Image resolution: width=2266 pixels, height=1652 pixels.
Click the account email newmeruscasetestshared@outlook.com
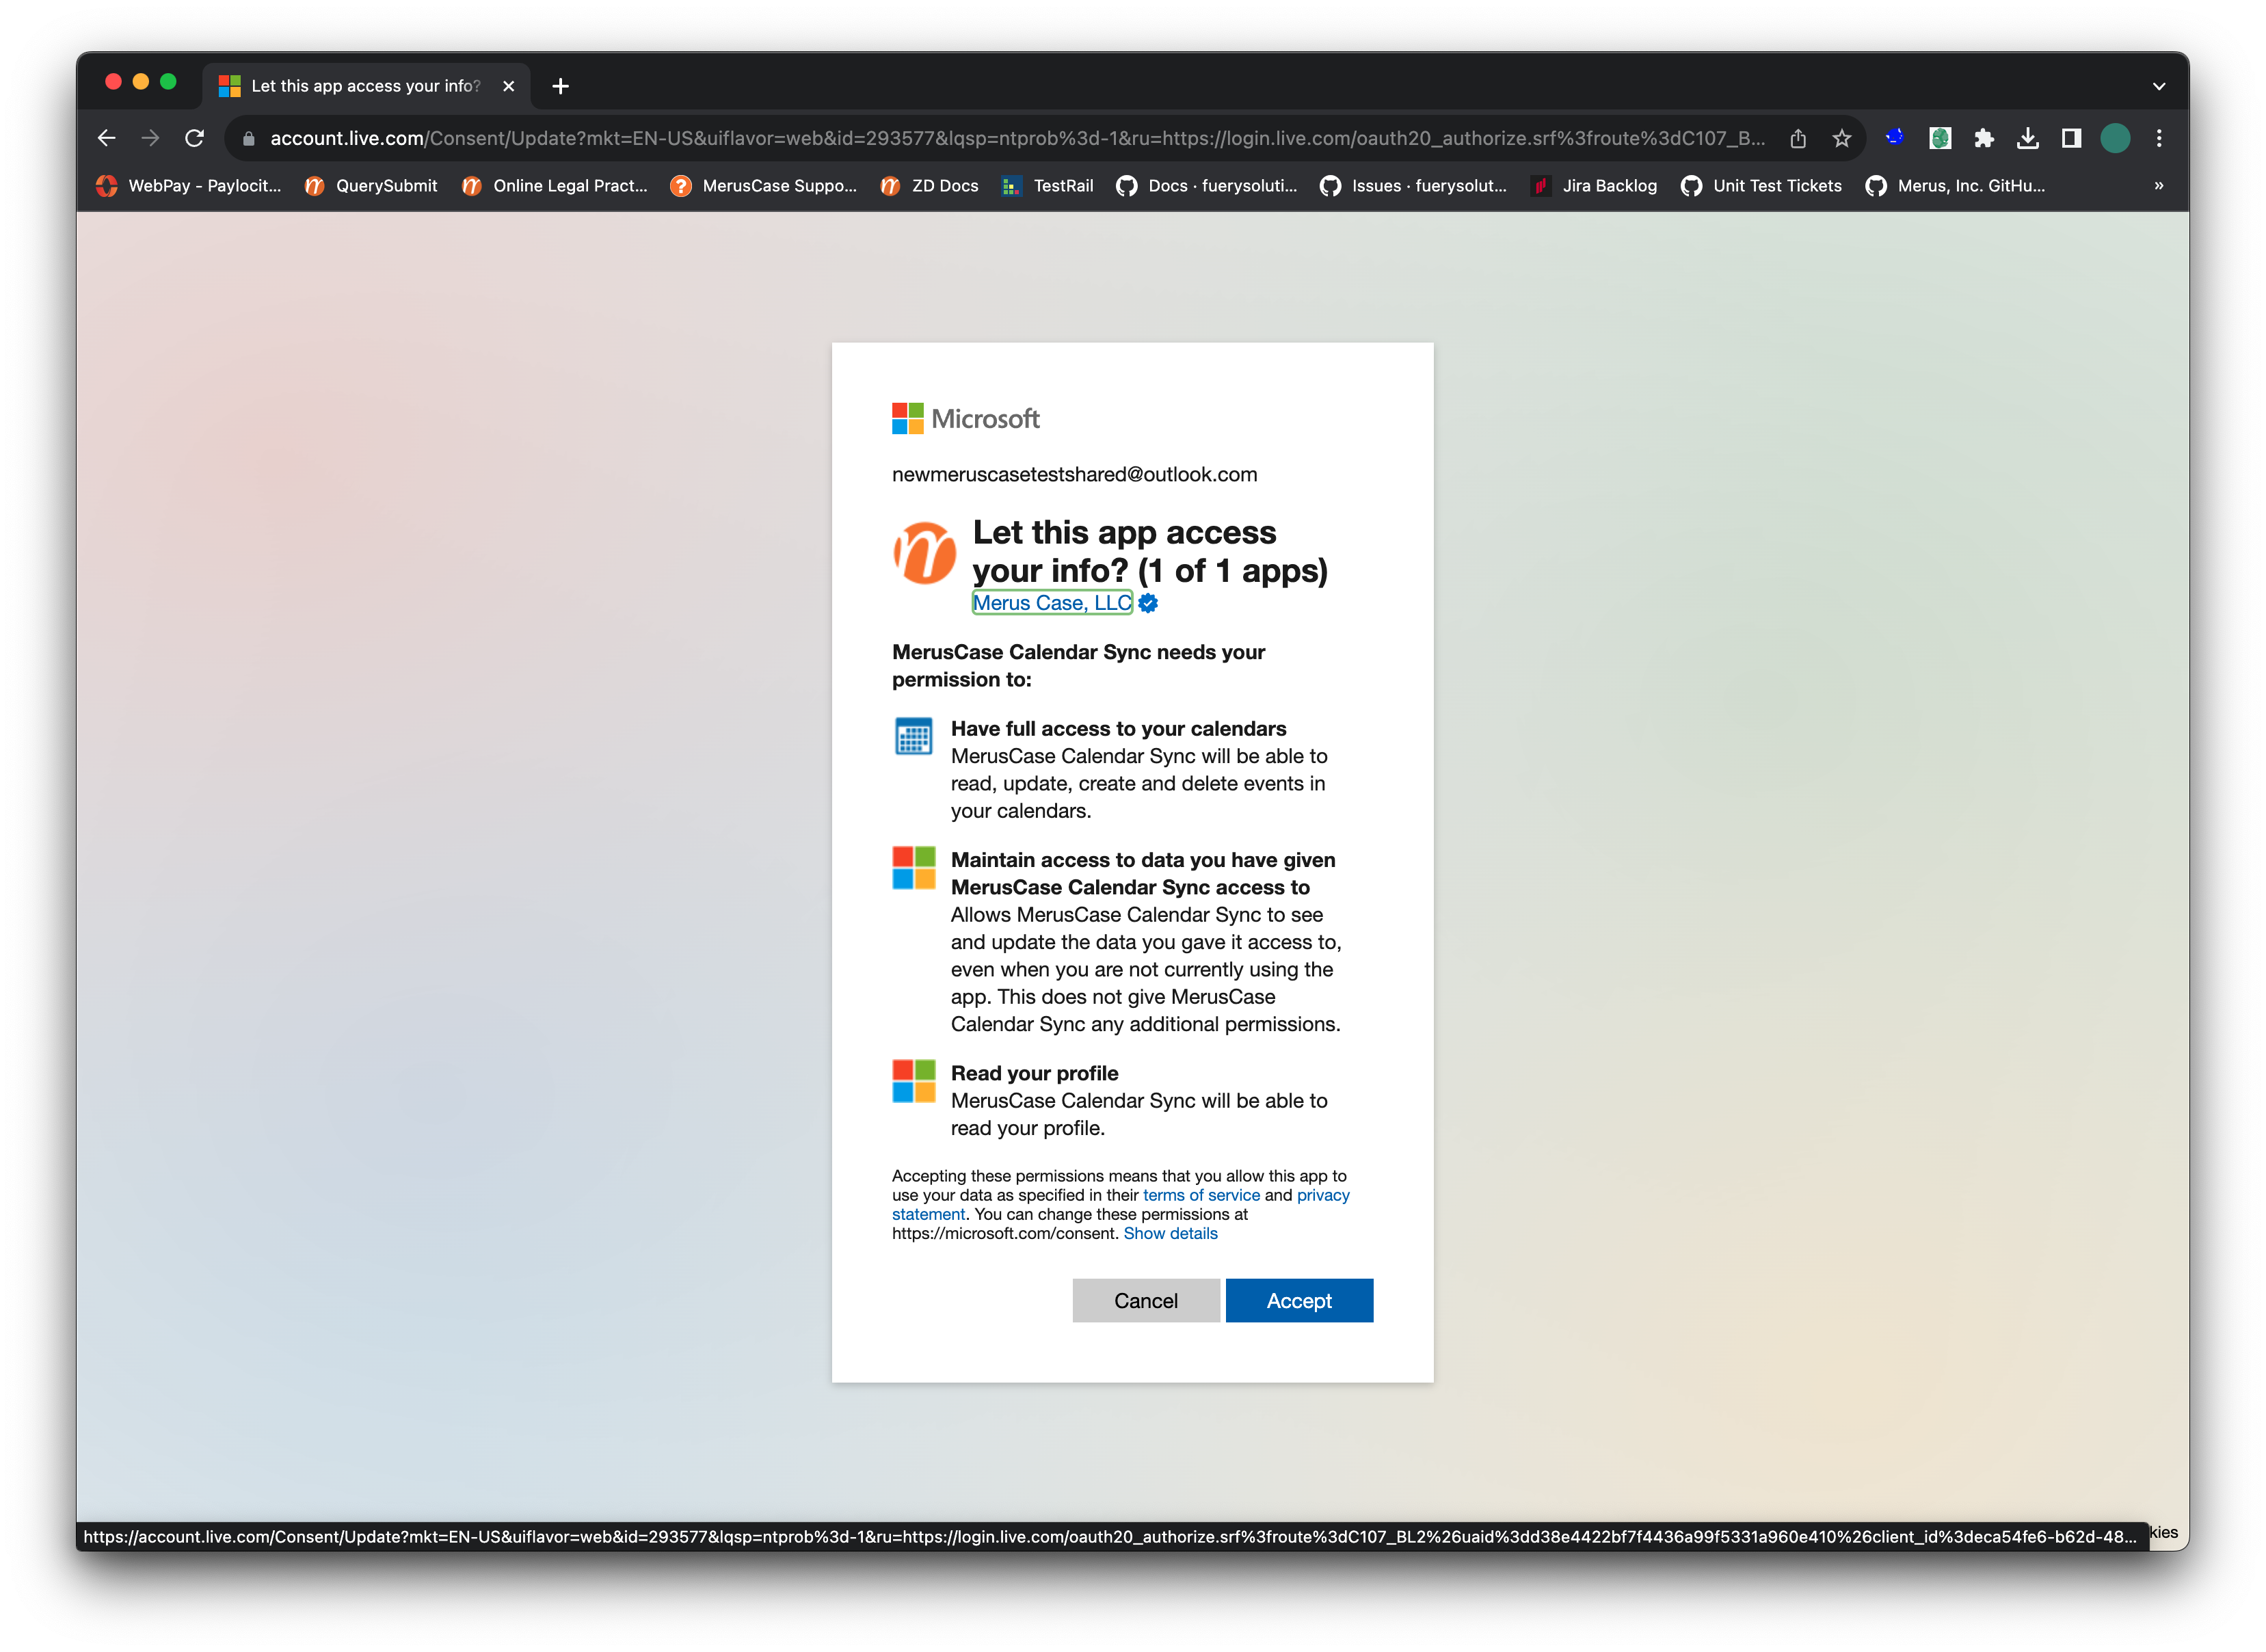tap(1074, 474)
